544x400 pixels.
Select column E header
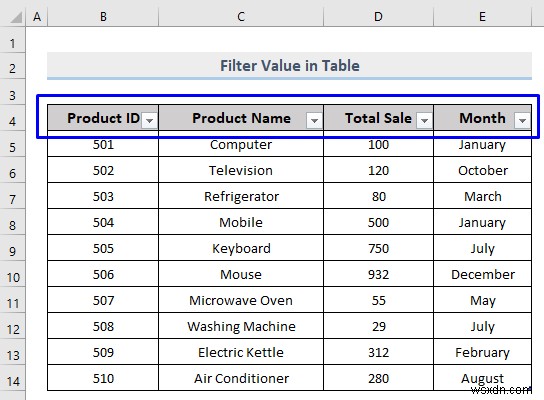(x=482, y=17)
